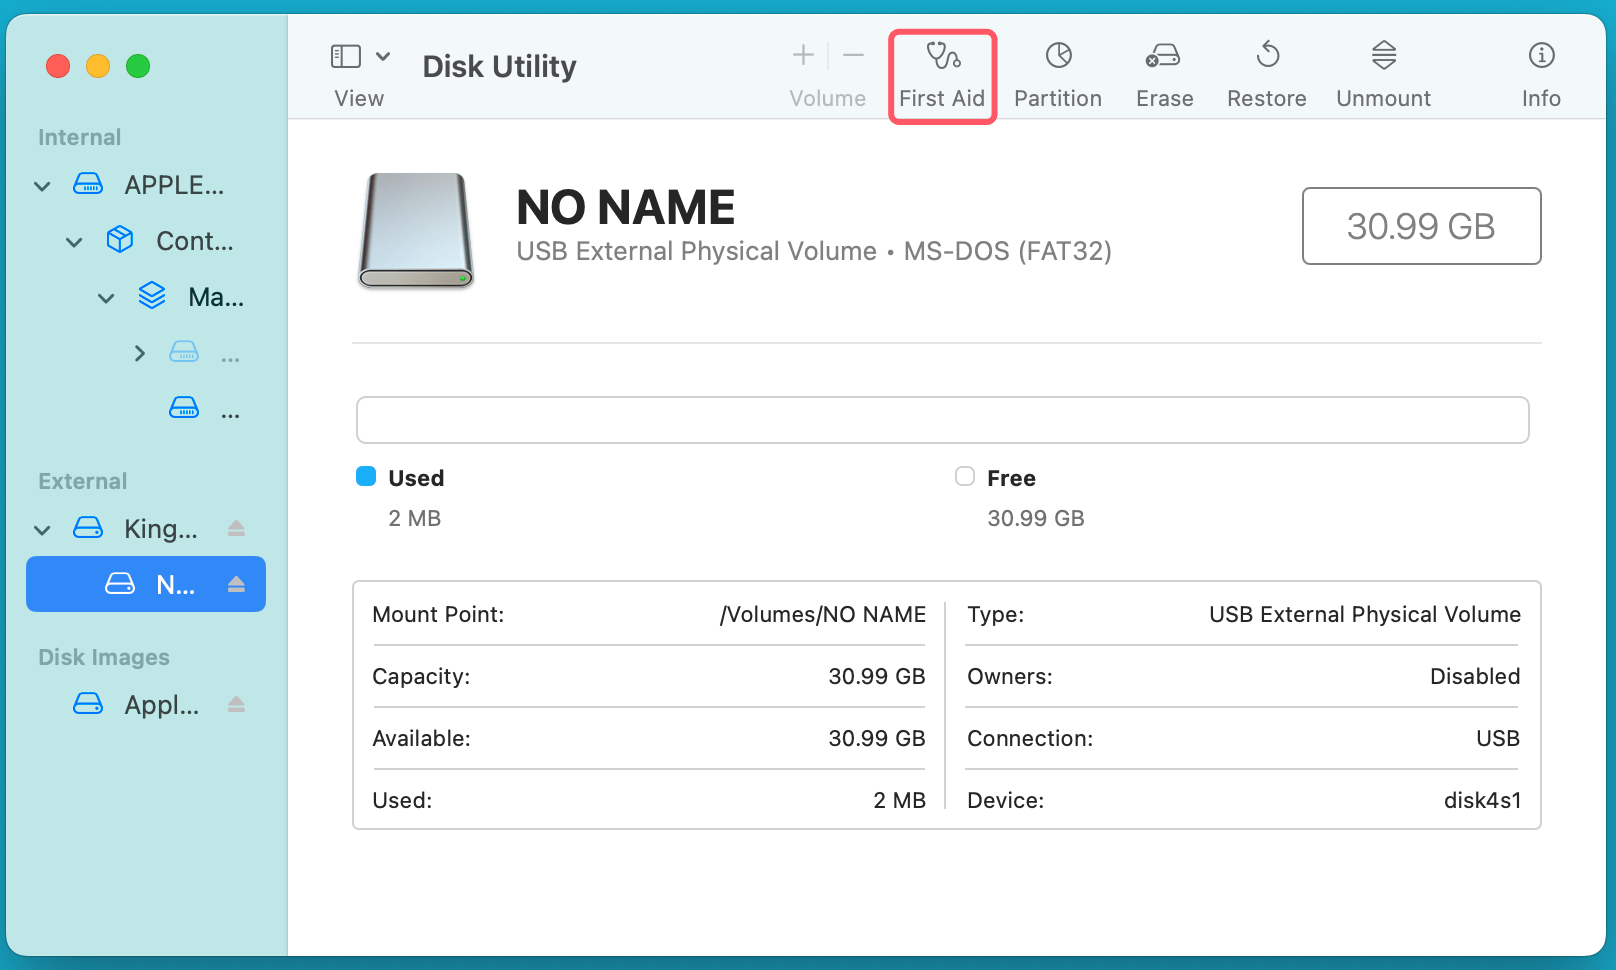Eject the Apple disk image
1616x970 pixels.
(x=237, y=704)
